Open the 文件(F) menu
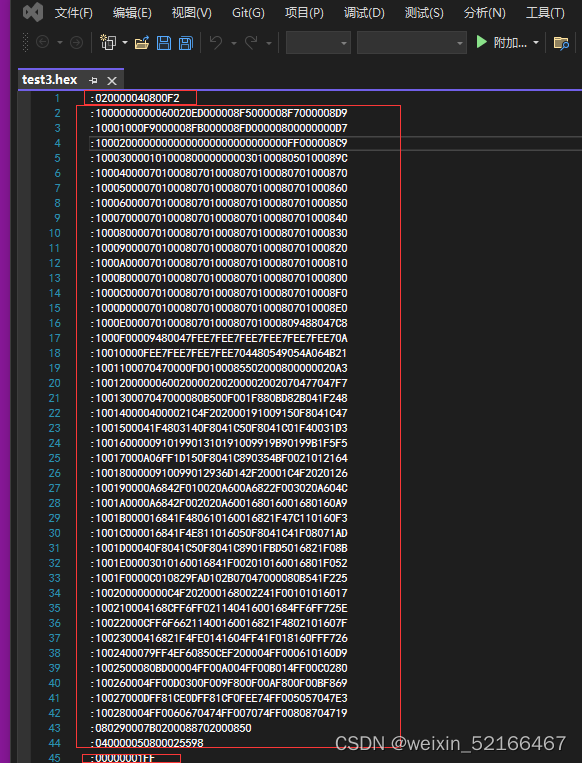The image size is (582, 763). [73, 13]
